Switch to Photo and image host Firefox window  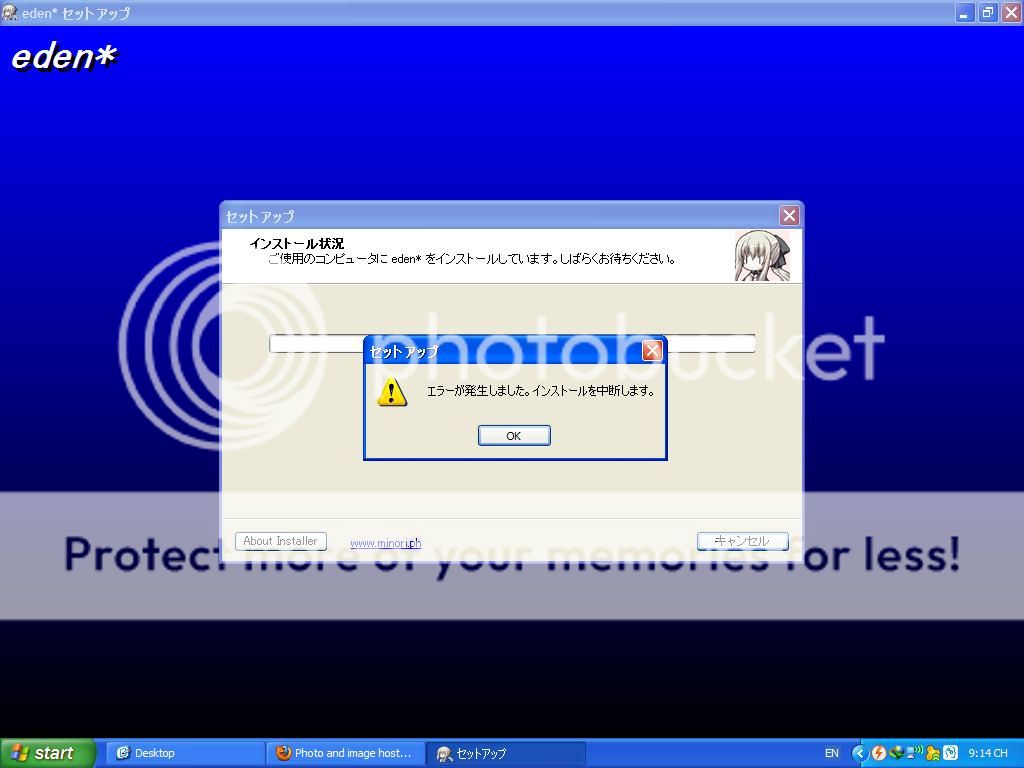tap(345, 753)
